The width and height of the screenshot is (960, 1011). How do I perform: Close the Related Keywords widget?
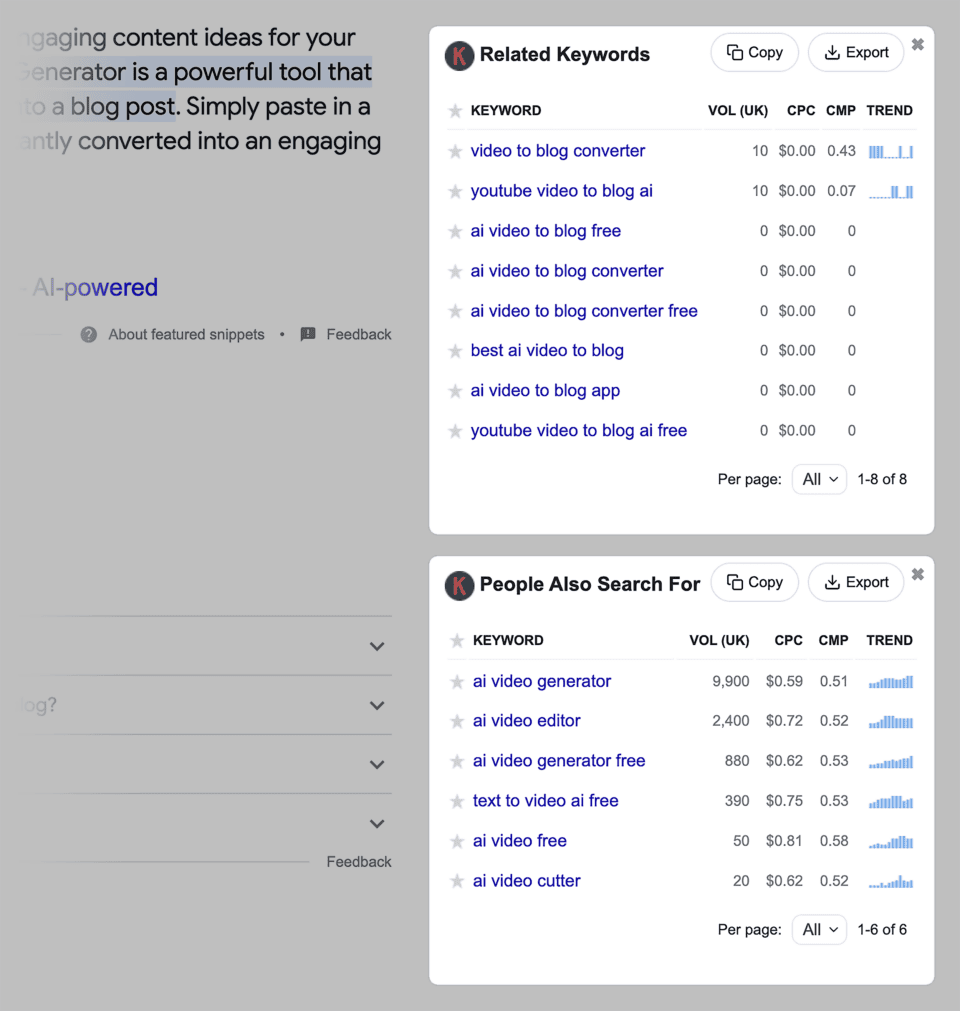tap(918, 45)
